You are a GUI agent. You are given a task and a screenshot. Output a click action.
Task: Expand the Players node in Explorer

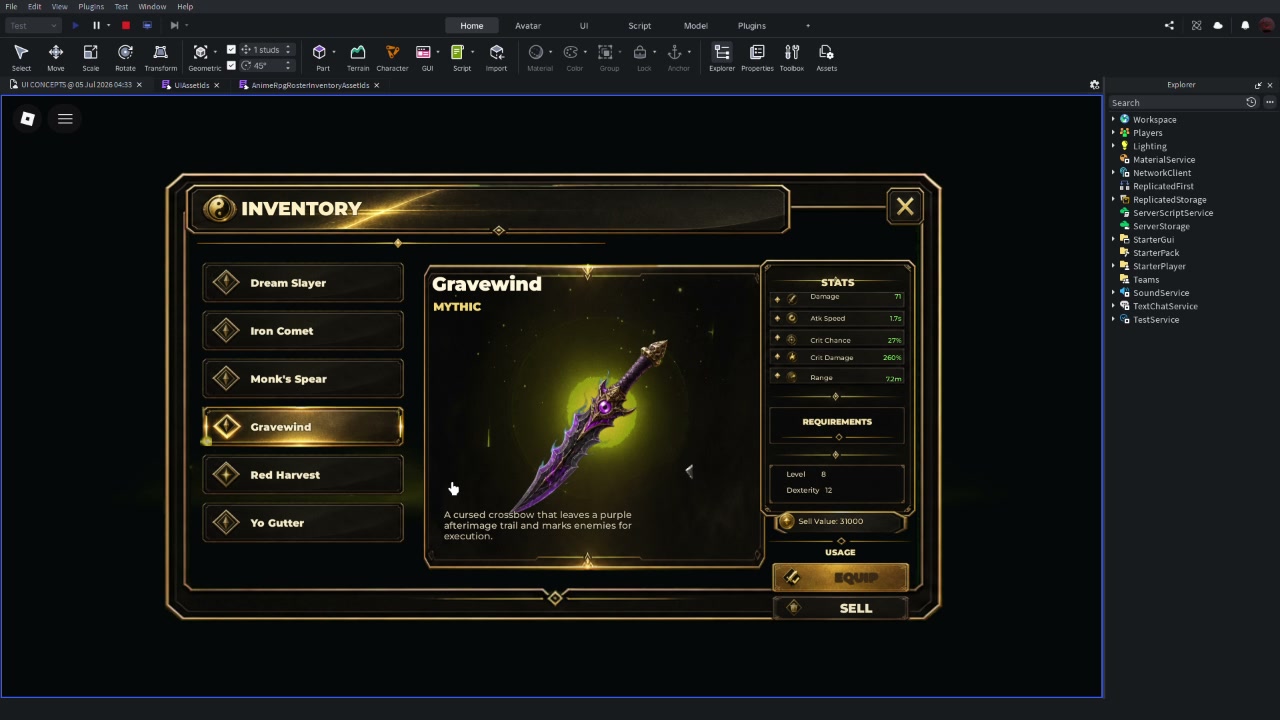click(x=1113, y=132)
